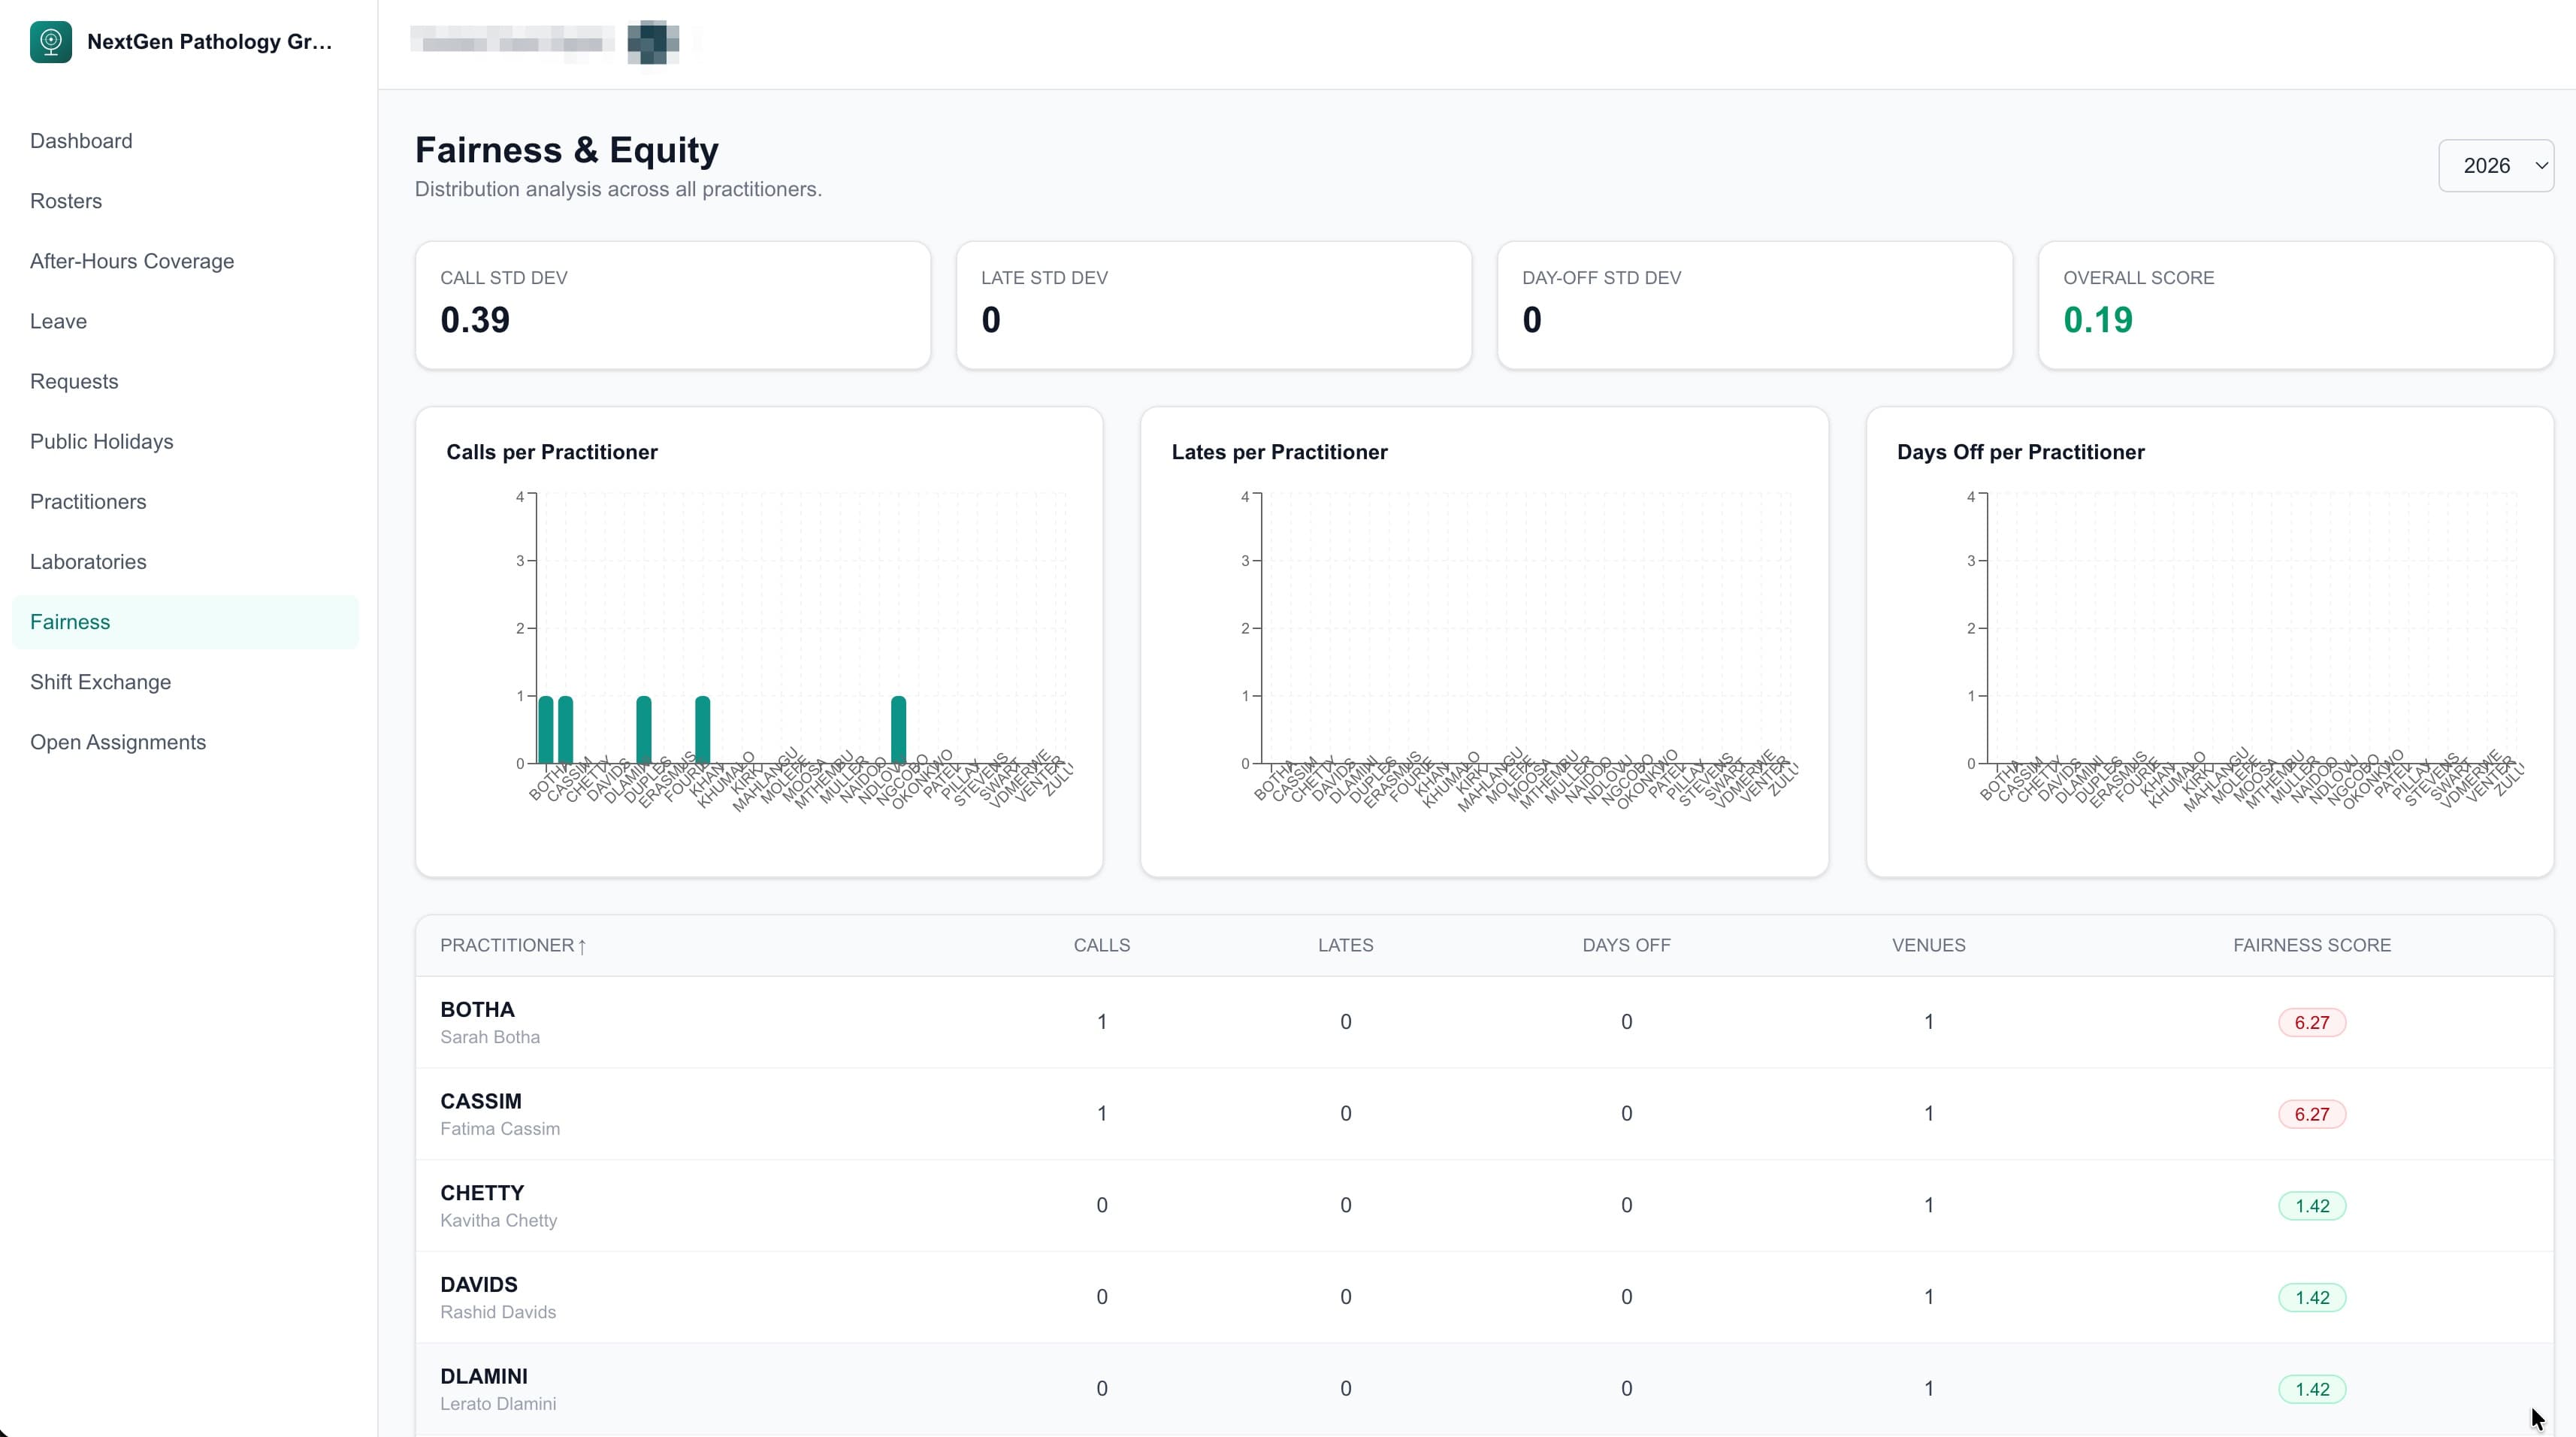
Task: Navigate to Laboratories
Action: click(88, 561)
